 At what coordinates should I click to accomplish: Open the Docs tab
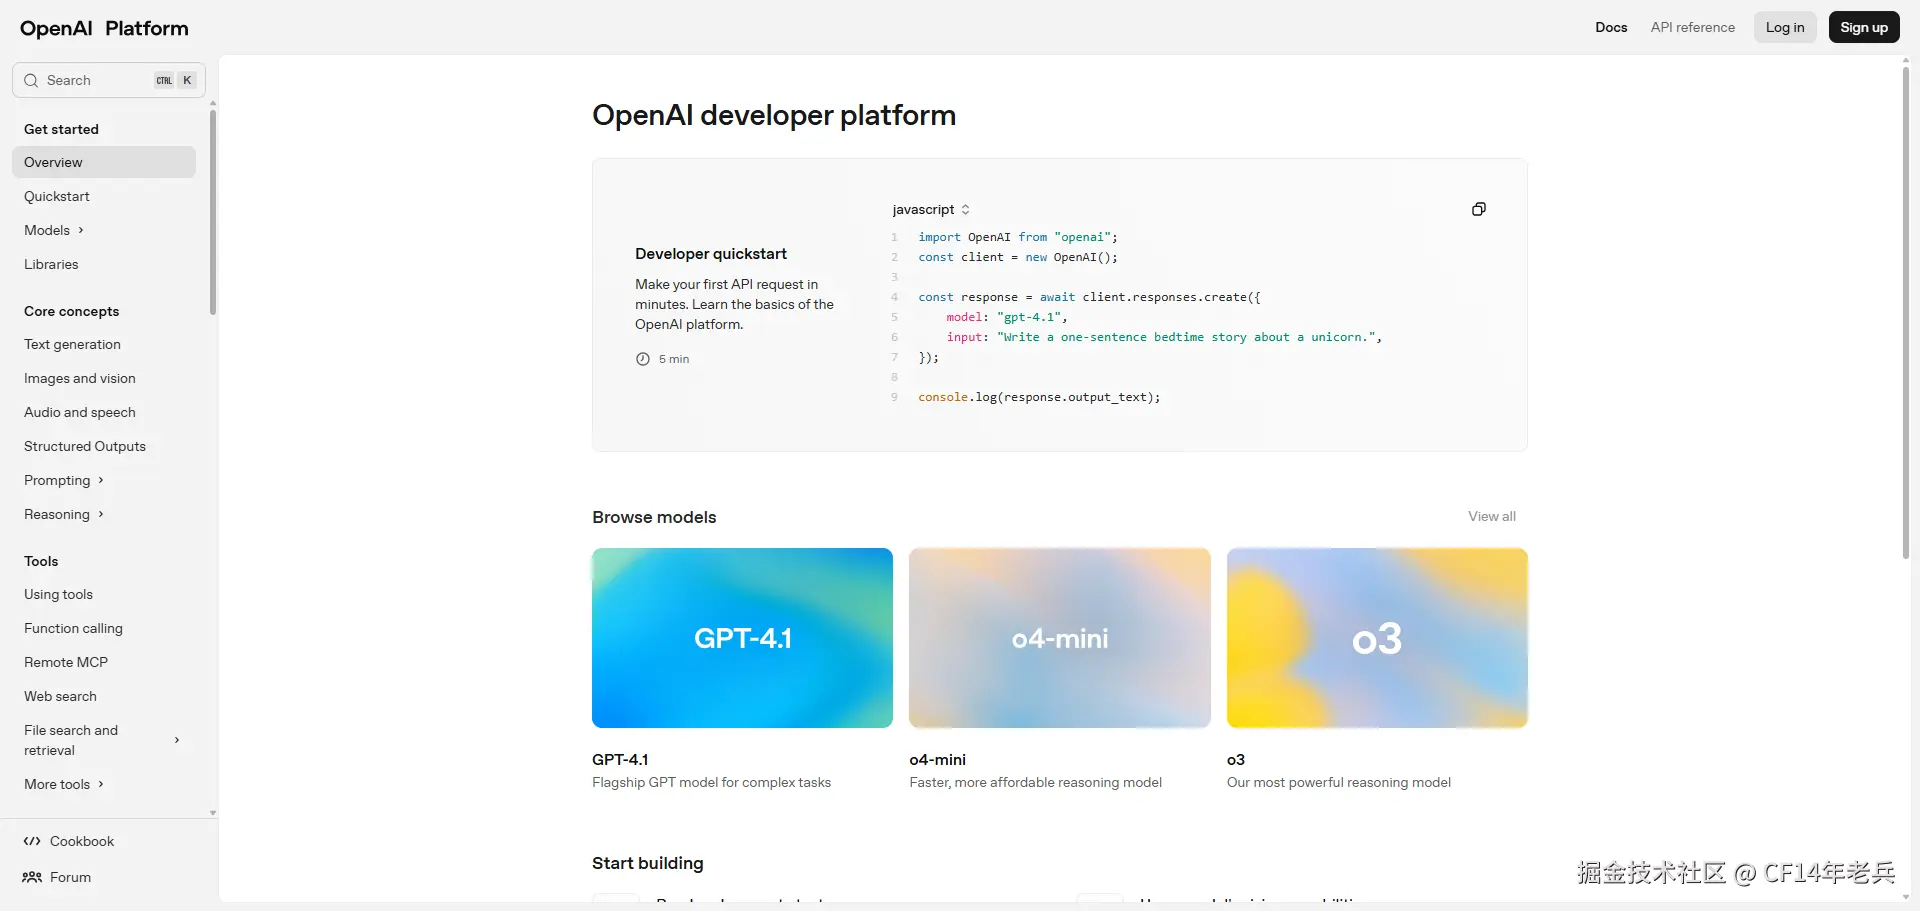coord(1611,27)
